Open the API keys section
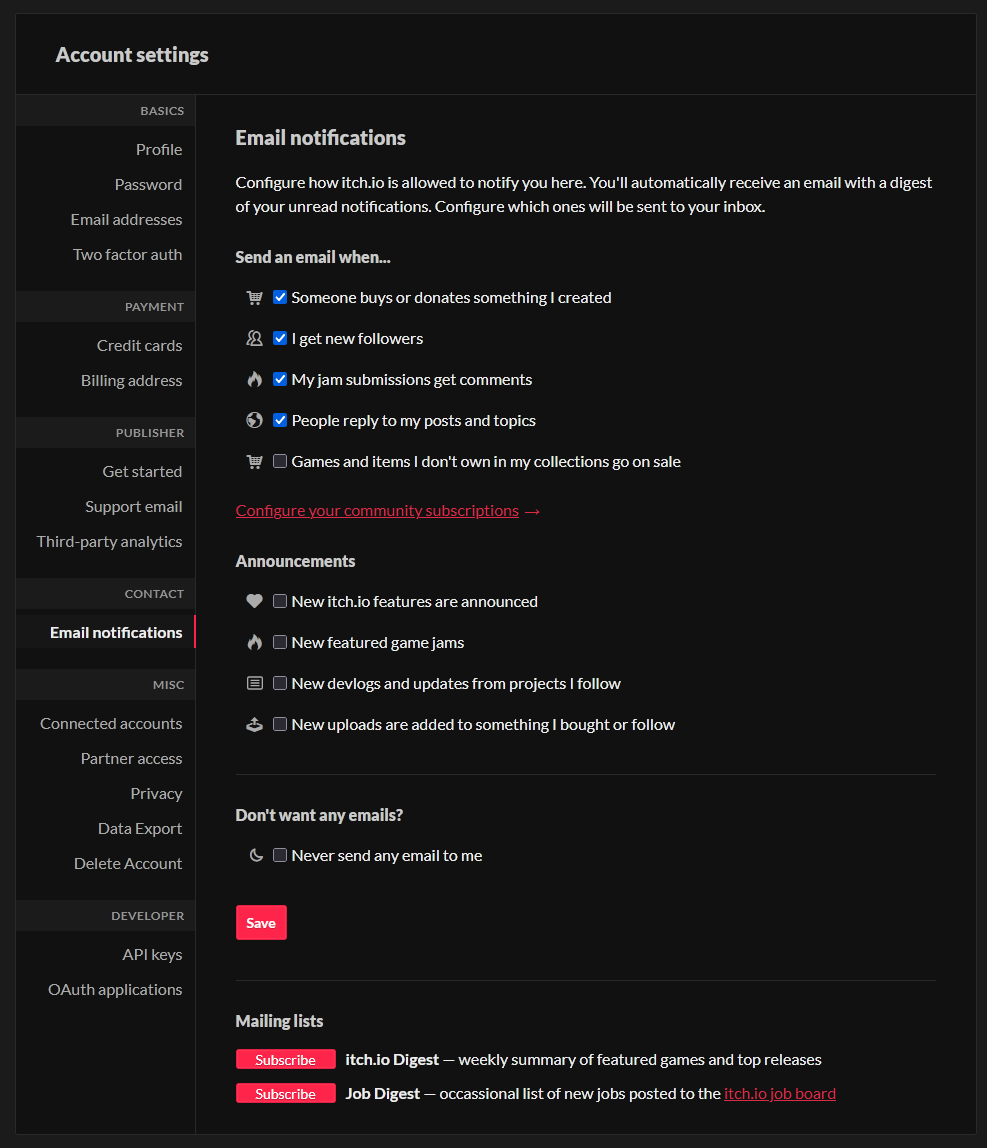This screenshot has width=987, height=1148. pos(152,954)
